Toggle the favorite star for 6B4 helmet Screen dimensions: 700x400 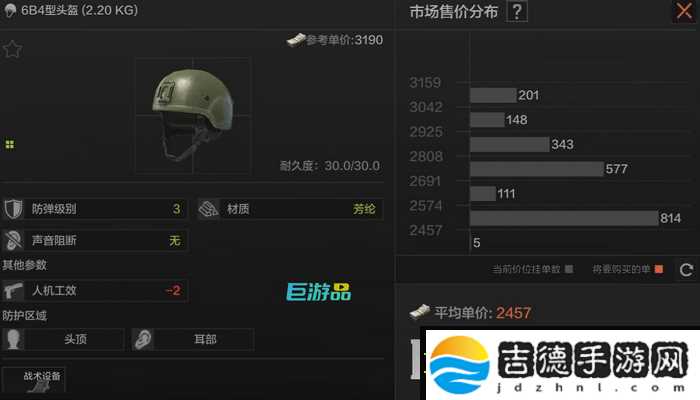(x=12, y=49)
